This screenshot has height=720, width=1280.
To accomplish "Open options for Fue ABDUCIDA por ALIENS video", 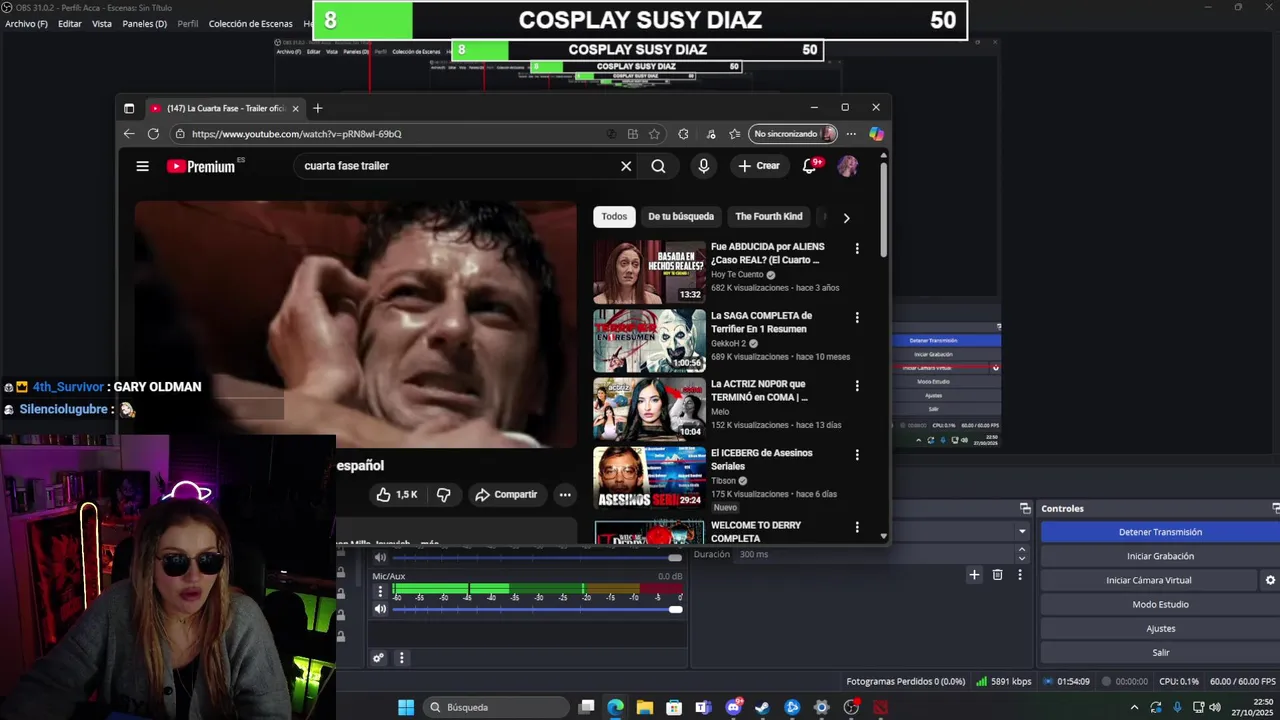I will click(x=857, y=248).
